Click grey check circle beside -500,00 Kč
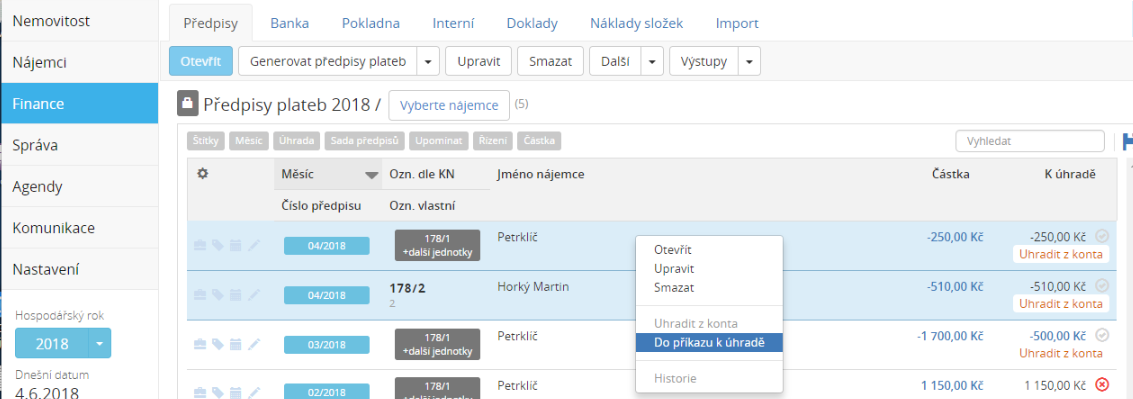Screen dimensions: 1133x399 [1102, 335]
